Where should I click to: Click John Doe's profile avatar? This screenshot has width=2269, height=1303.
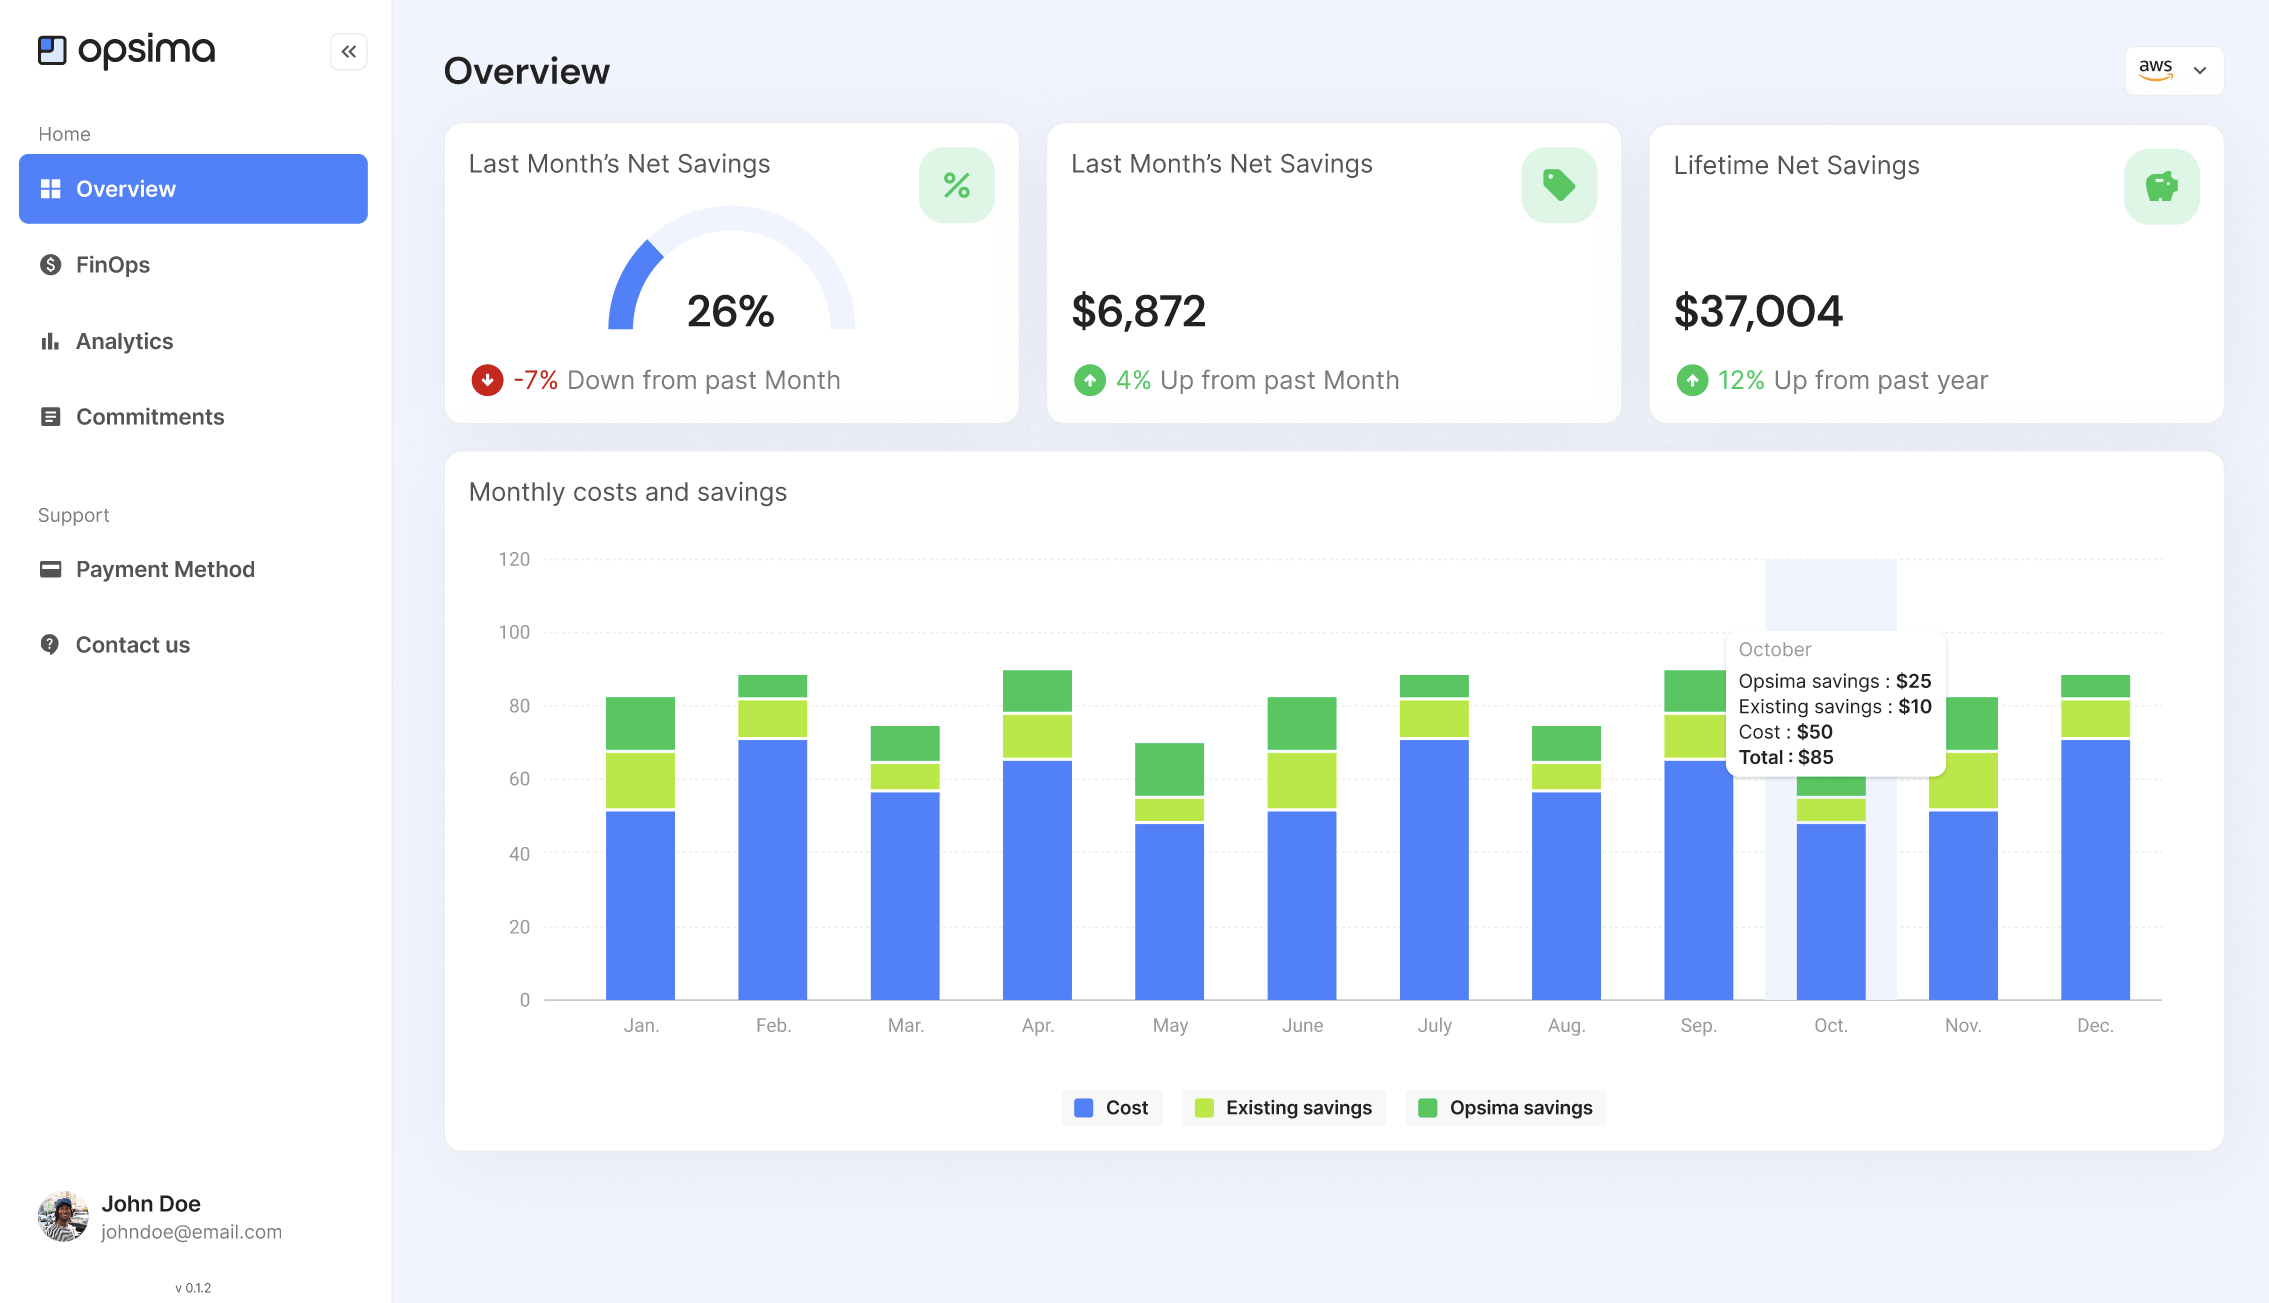[63, 1216]
